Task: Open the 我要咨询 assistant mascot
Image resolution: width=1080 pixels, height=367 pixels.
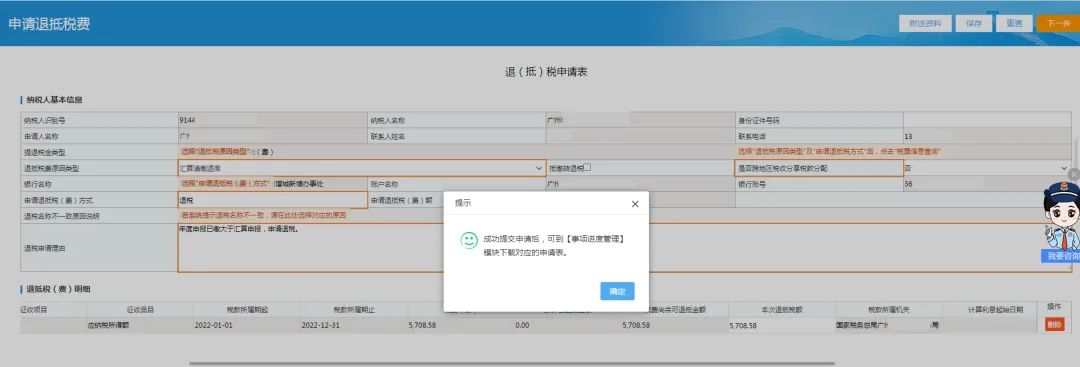Action: pyautogui.click(x=1061, y=221)
